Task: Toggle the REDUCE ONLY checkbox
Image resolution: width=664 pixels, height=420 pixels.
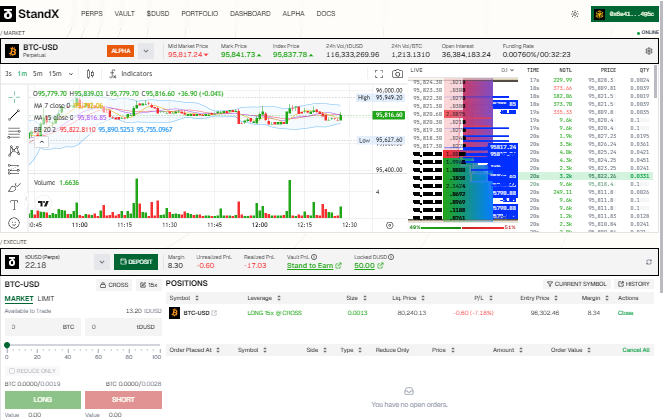Action: coord(12,371)
